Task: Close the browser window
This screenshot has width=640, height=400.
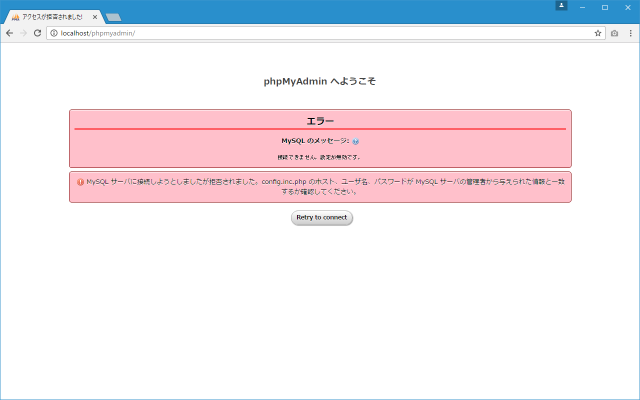Action: click(628, 7)
